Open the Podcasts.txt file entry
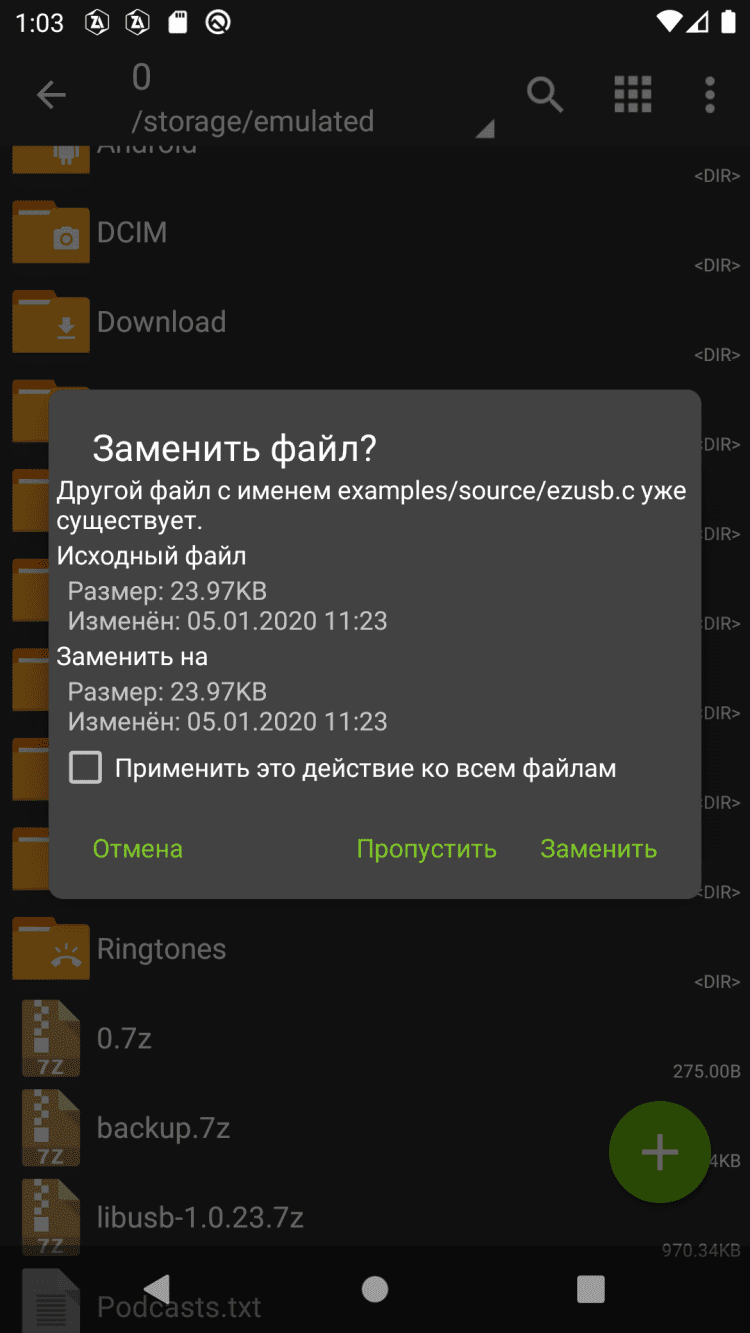This screenshot has width=750, height=1333. [375, 1300]
